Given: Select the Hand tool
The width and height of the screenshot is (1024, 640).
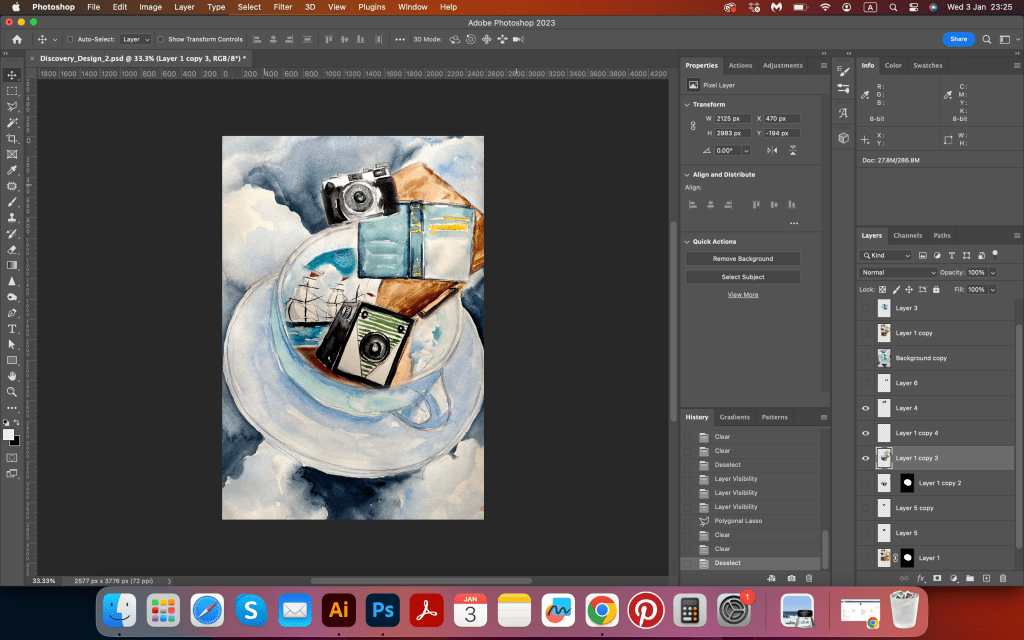Looking at the screenshot, I should click(12, 375).
